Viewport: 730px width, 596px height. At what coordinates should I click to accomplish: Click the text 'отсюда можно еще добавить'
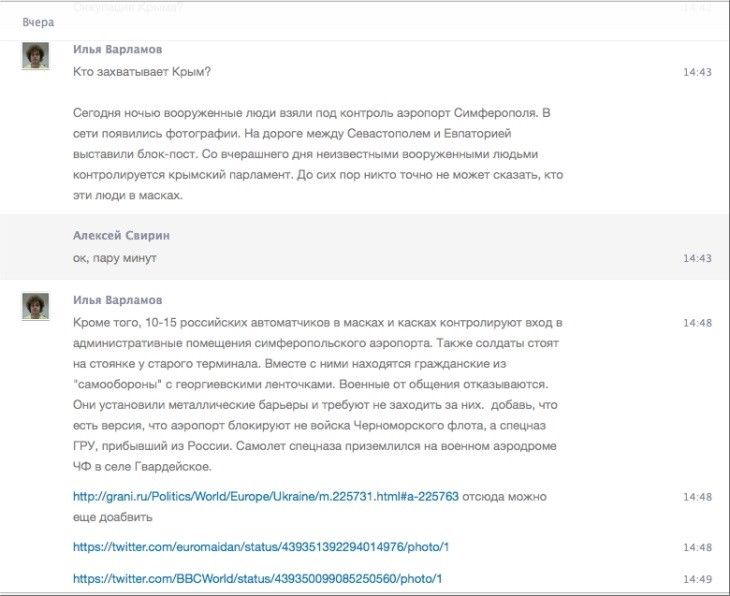112,517
